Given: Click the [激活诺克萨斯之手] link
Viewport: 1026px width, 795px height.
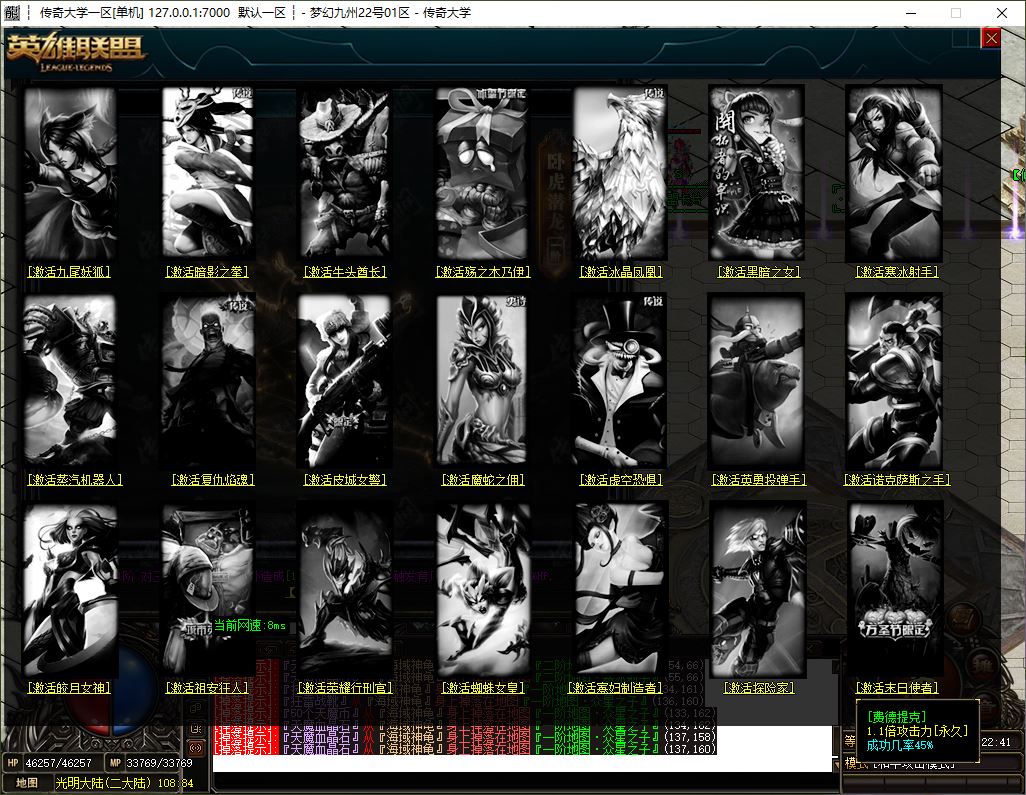Looking at the screenshot, I should (x=897, y=480).
